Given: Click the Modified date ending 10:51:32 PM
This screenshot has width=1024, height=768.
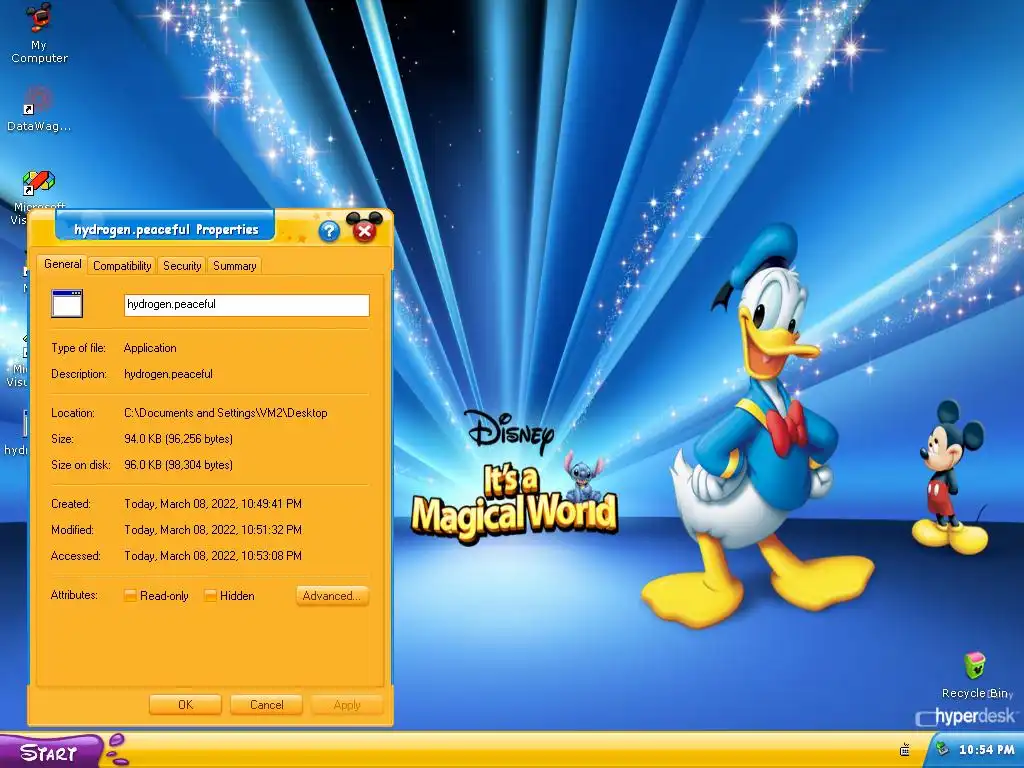Looking at the screenshot, I should pyautogui.click(x=213, y=530).
